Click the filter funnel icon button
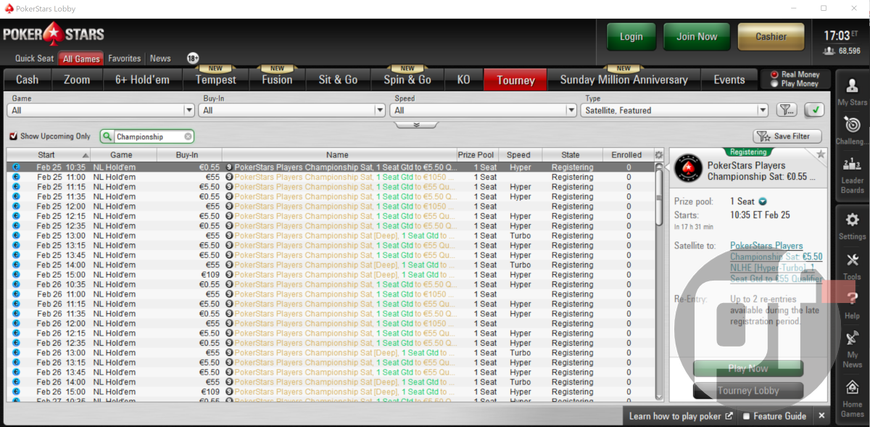This screenshot has height=427, width=870. point(786,110)
